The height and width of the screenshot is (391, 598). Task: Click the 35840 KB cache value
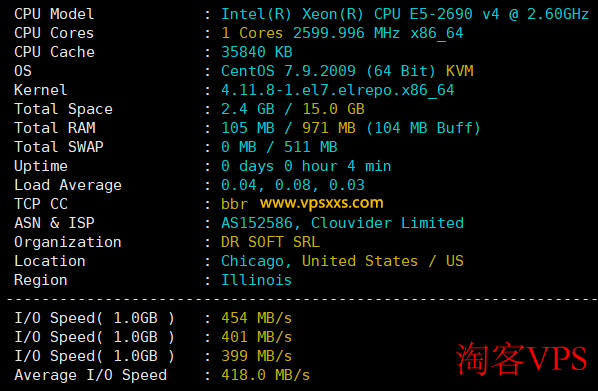[x=257, y=52]
